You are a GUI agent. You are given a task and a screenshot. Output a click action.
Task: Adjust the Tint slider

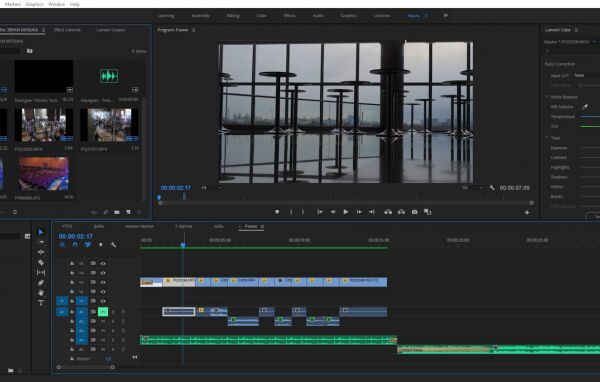point(590,126)
